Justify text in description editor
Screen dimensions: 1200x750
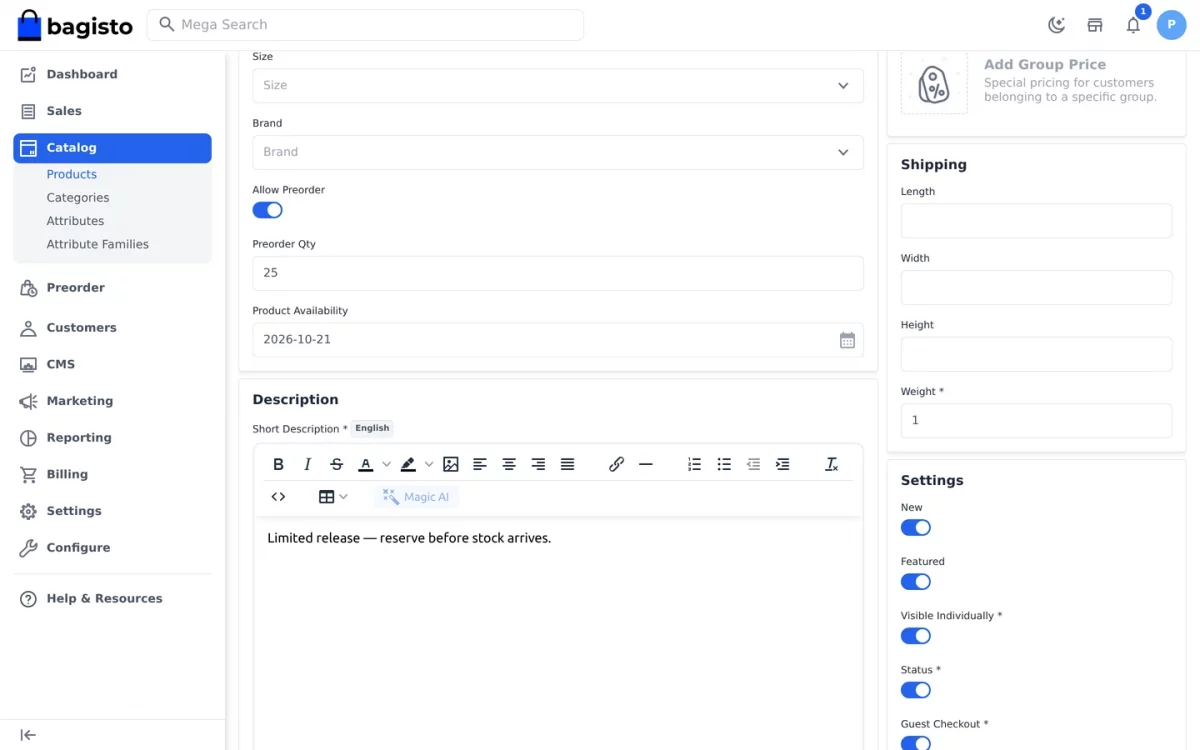point(567,464)
